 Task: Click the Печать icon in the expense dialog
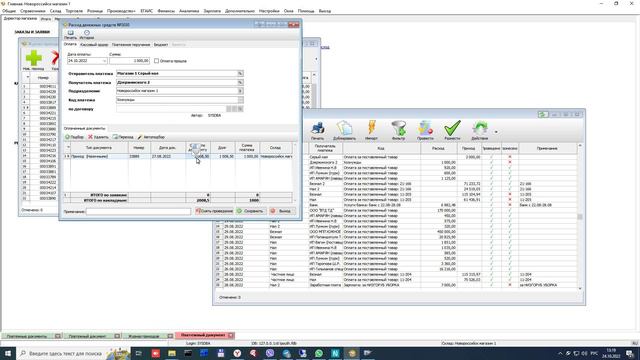tap(71, 33)
